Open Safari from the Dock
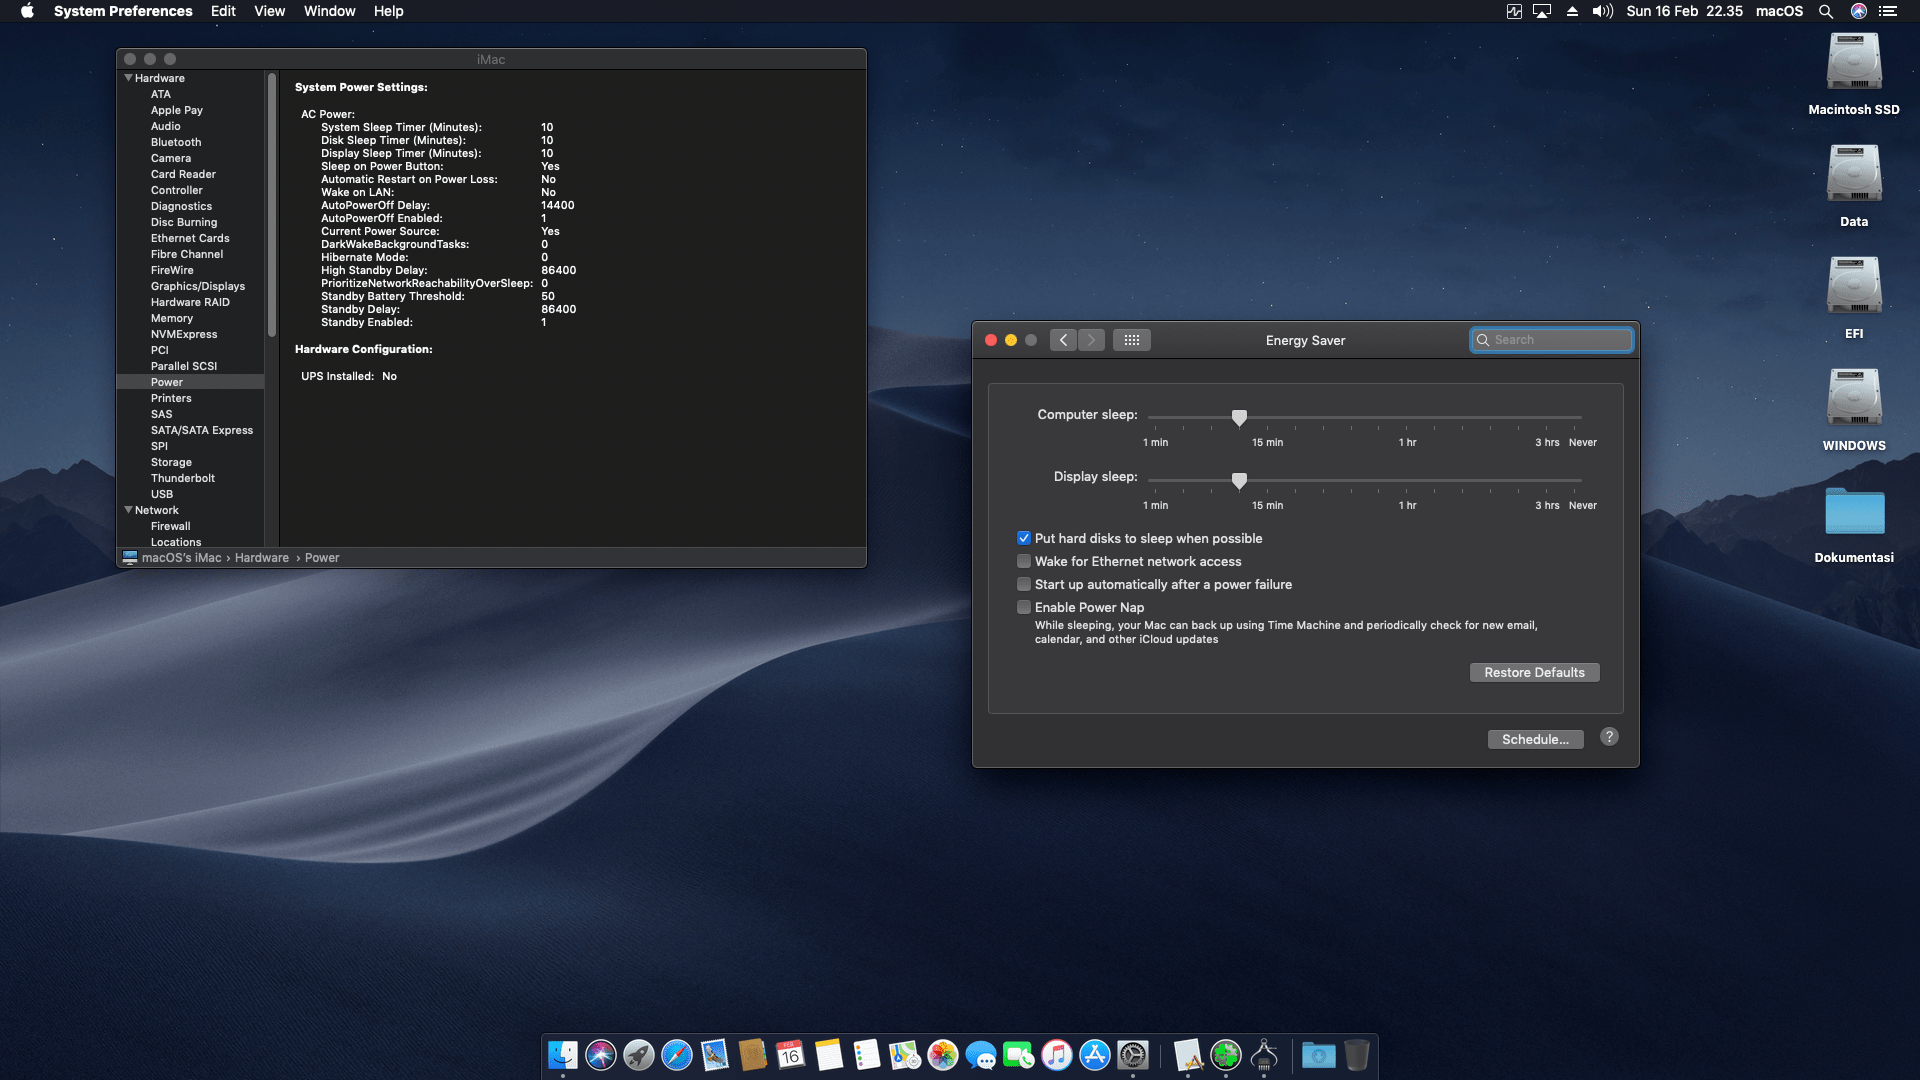The image size is (1920, 1080). [x=677, y=1055]
